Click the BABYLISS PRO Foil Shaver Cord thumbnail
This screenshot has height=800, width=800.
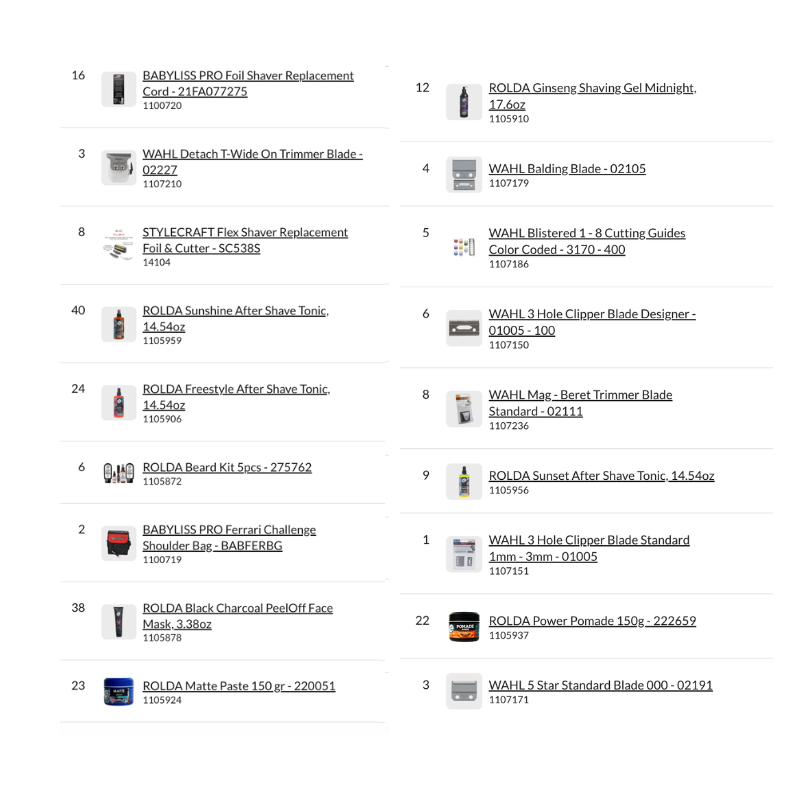[118, 89]
